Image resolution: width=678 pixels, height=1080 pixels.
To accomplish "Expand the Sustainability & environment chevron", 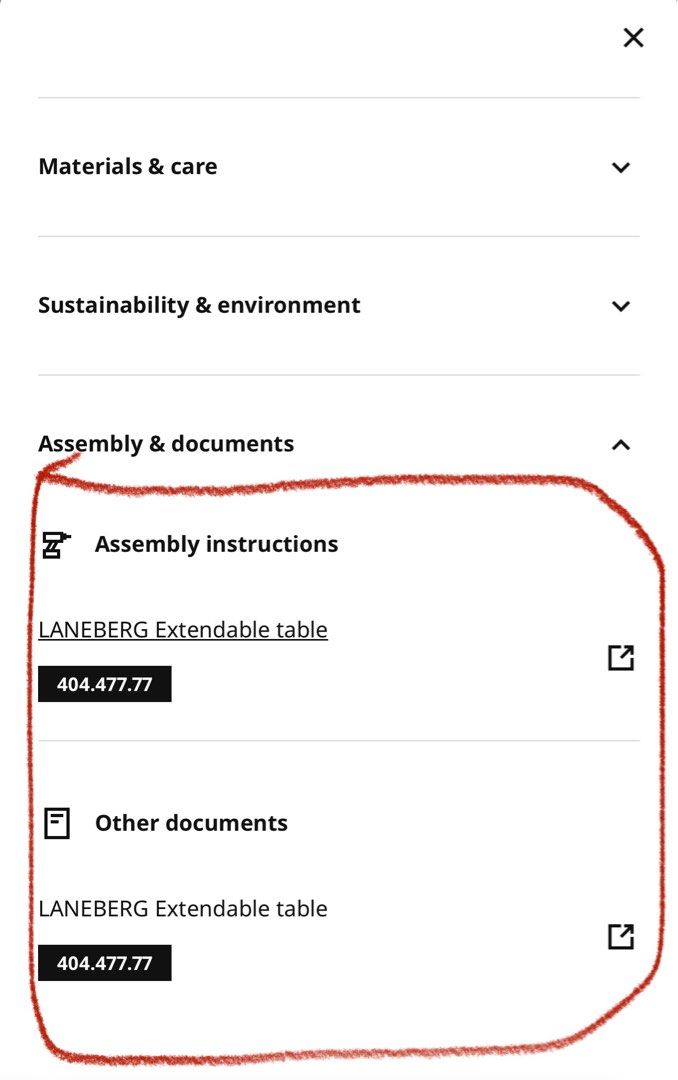I will (621, 306).
